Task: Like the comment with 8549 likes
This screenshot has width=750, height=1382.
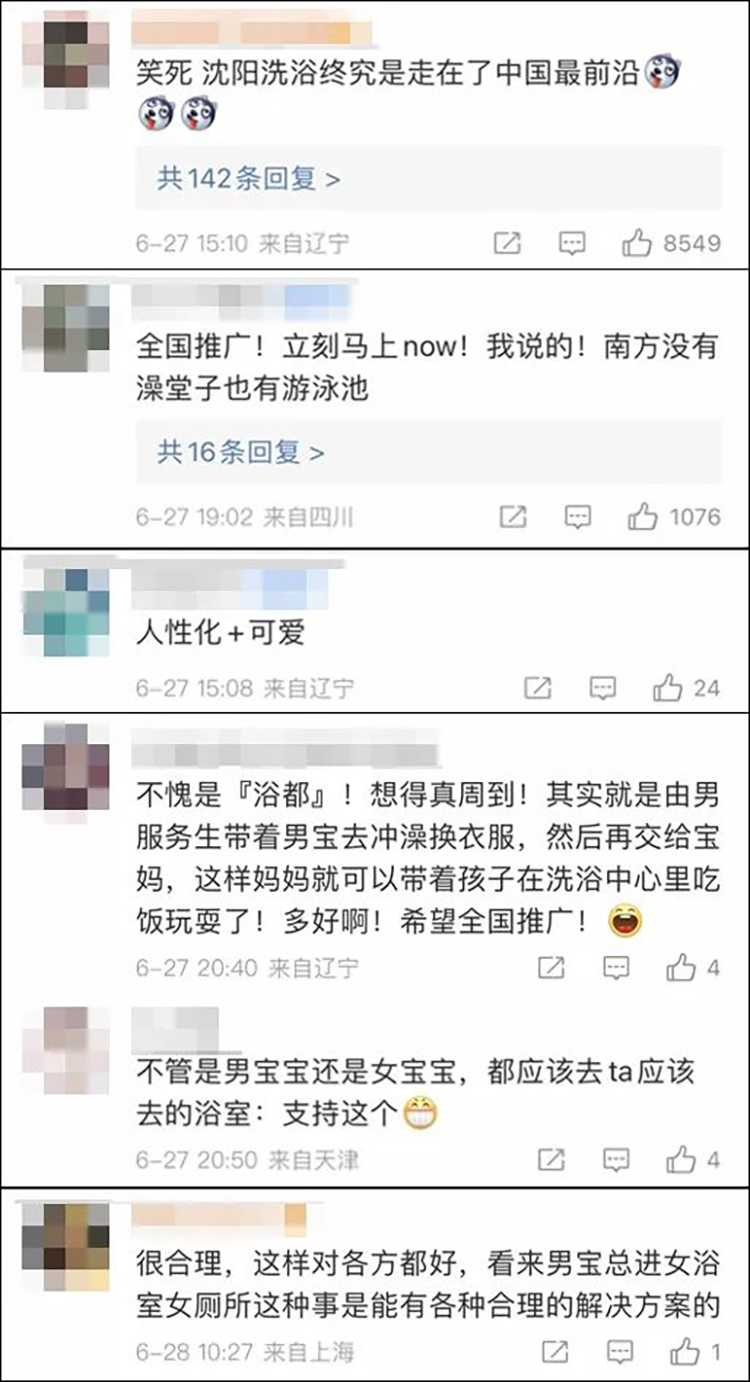Action: pos(637,243)
